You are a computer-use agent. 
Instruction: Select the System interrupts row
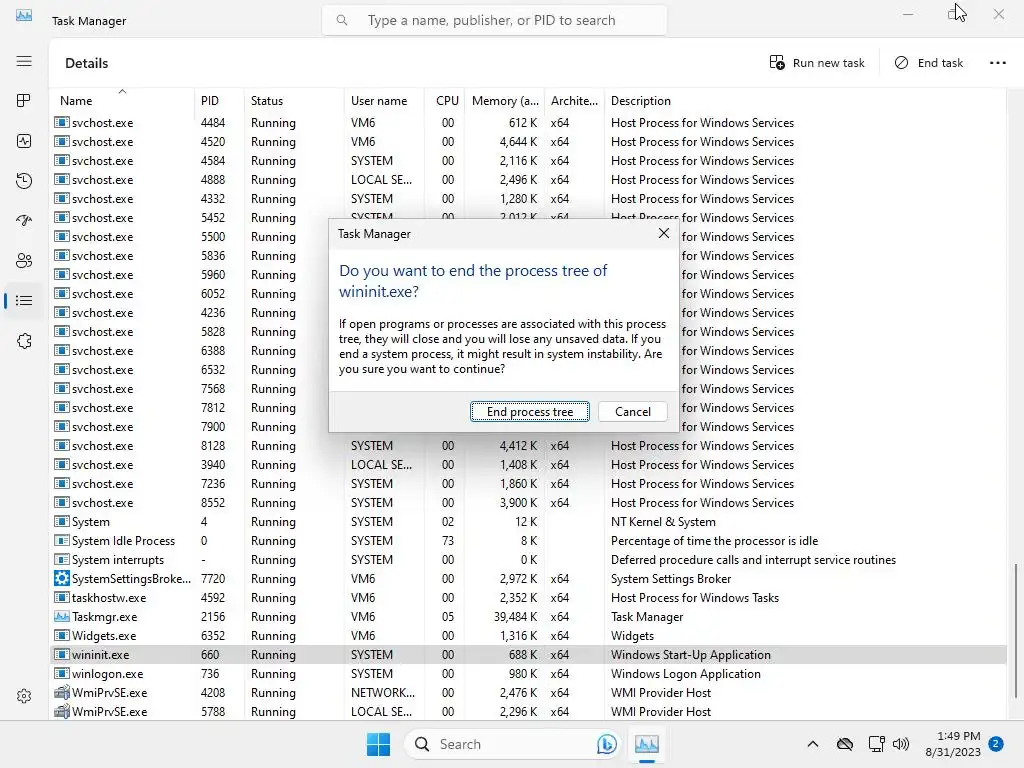tap(528, 560)
